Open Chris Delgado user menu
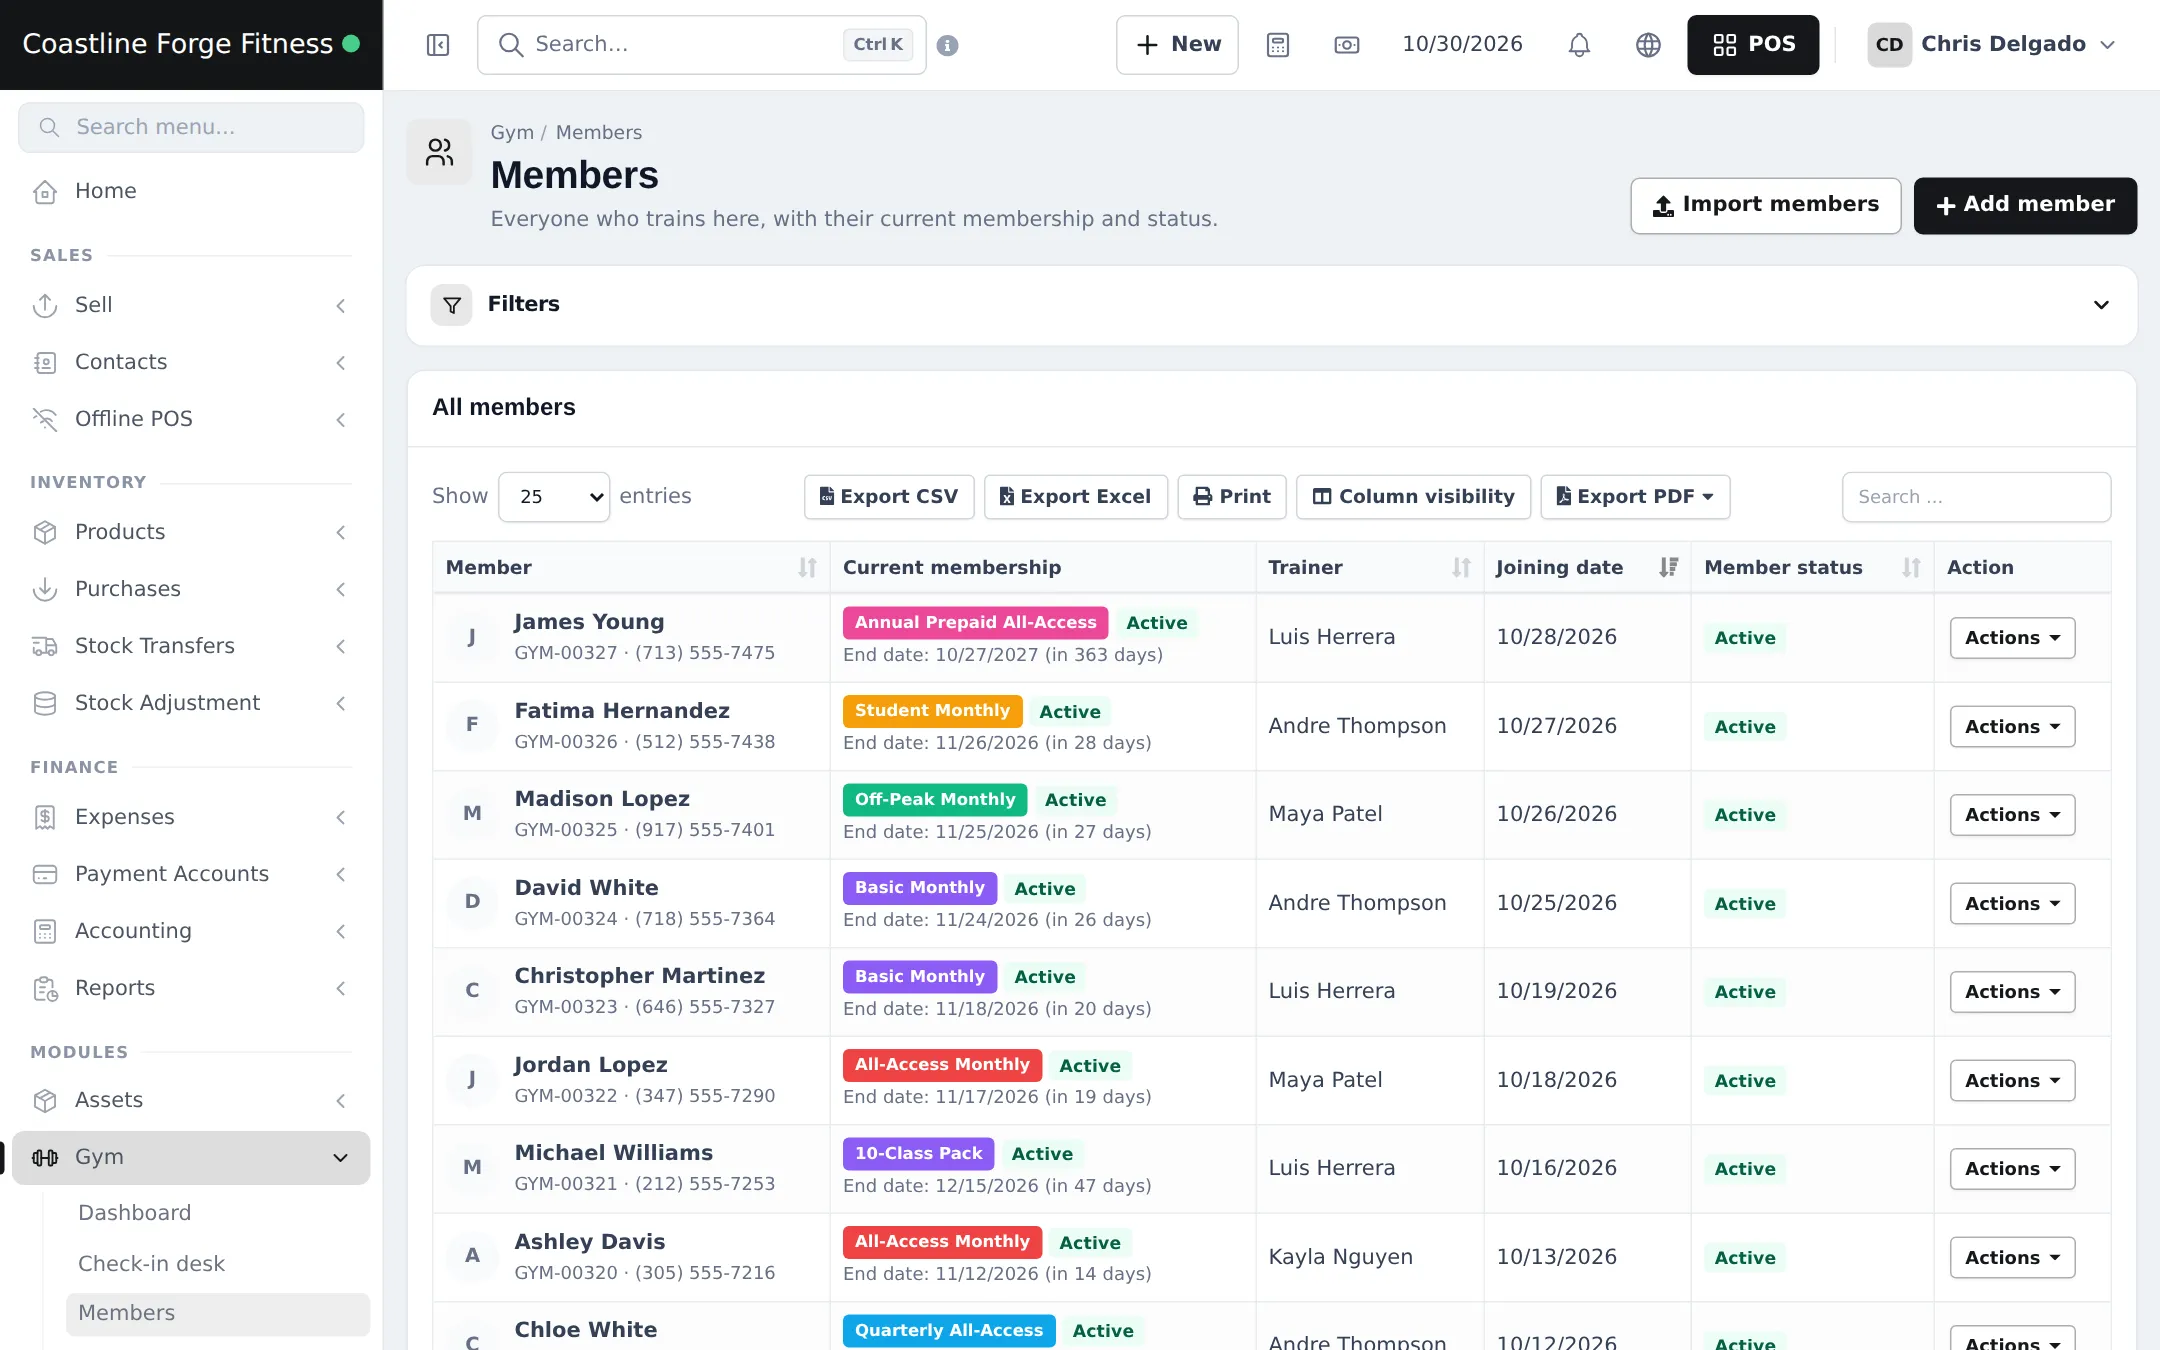Image resolution: width=2160 pixels, height=1350 pixels. pyautogui.click(x=1991, y=45)
